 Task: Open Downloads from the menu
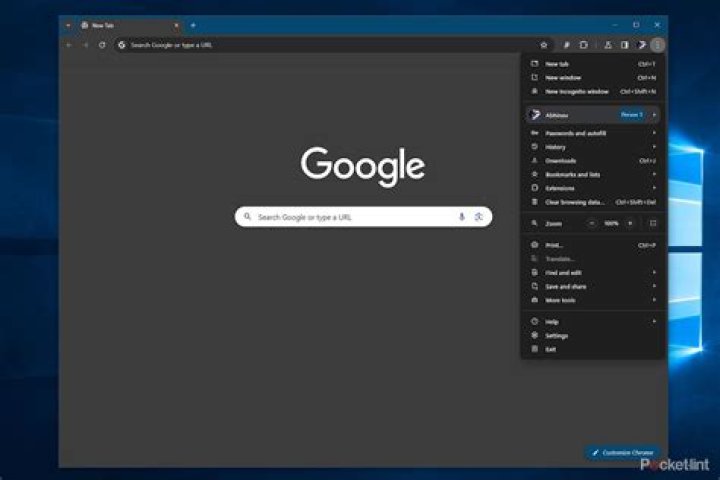[593, 161]
